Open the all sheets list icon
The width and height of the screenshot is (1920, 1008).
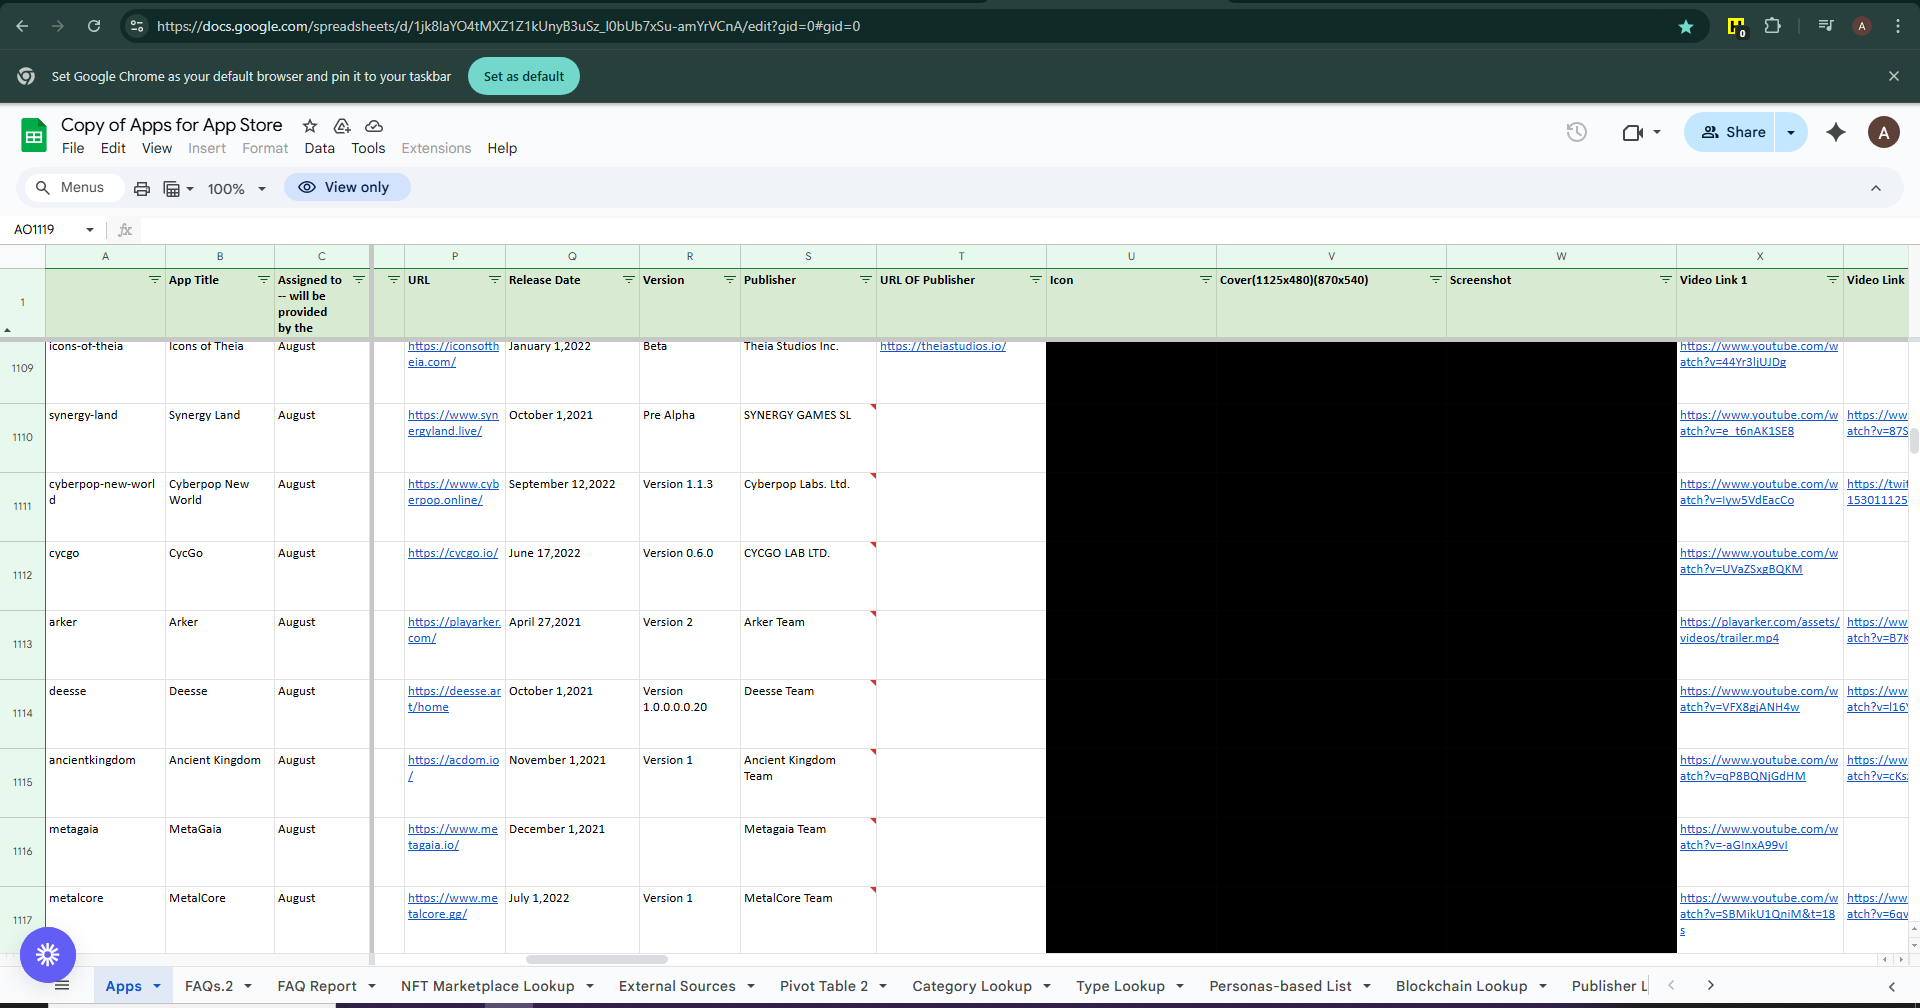pyautogui.click(x=62, y=986)
